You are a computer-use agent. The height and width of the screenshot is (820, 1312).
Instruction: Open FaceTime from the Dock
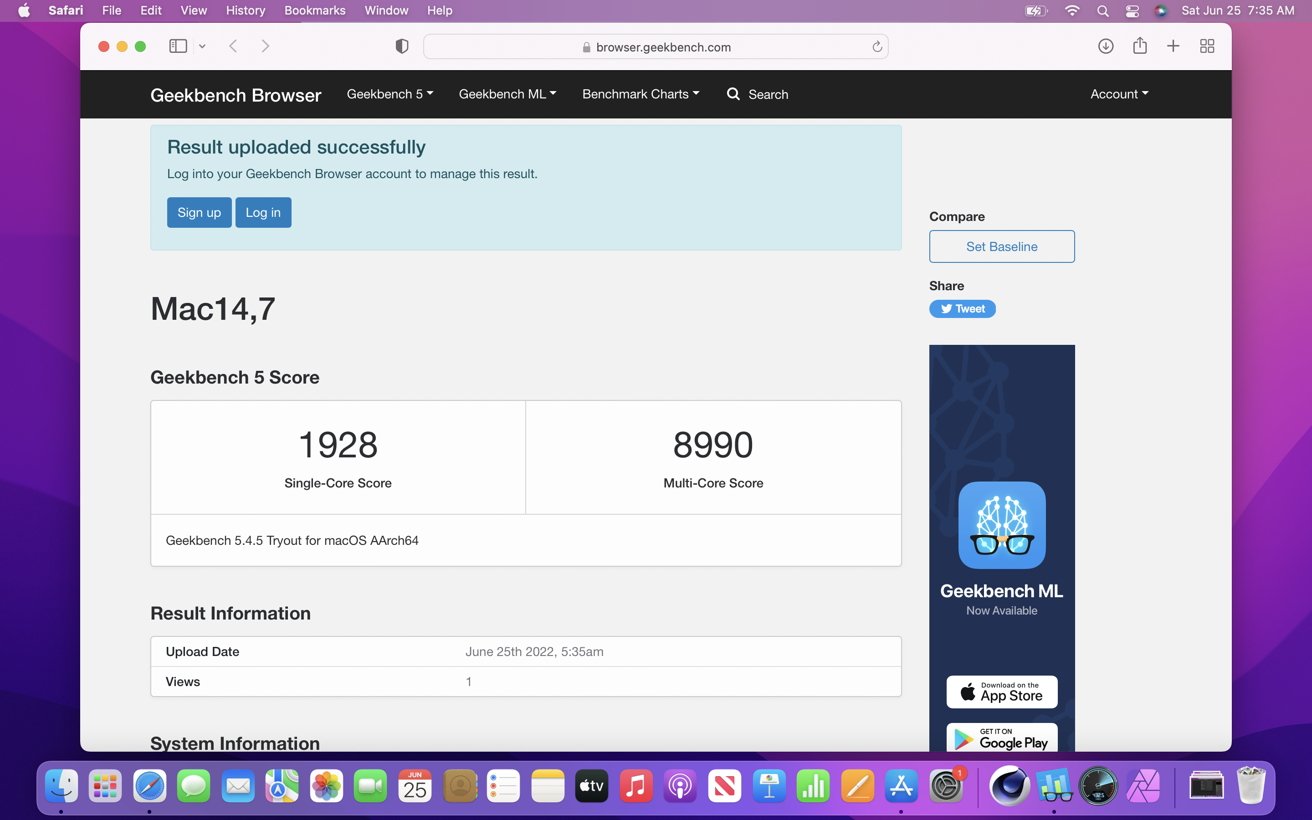point(371,786)
